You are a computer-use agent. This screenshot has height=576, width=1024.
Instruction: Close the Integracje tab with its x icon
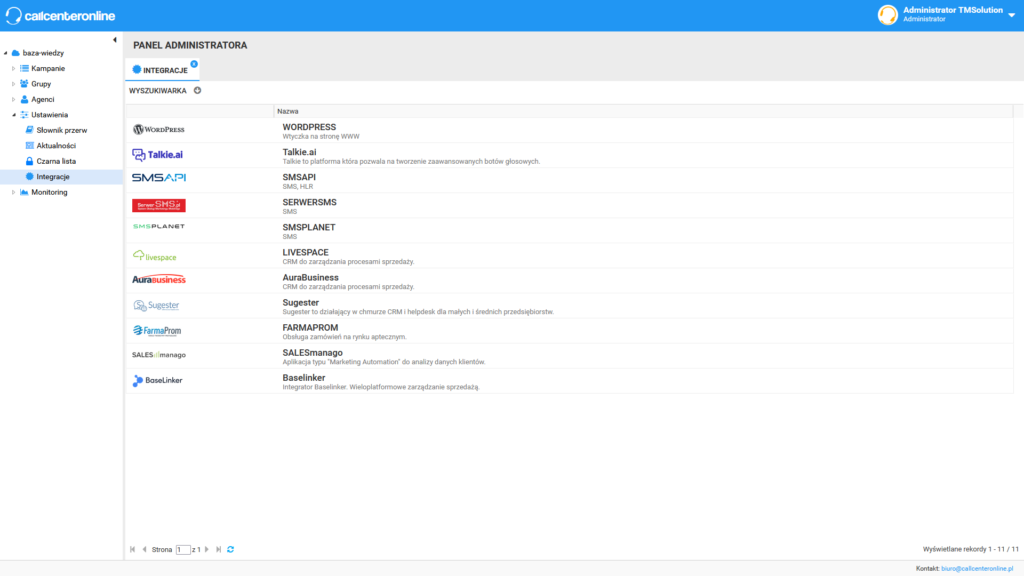[194, 64]
